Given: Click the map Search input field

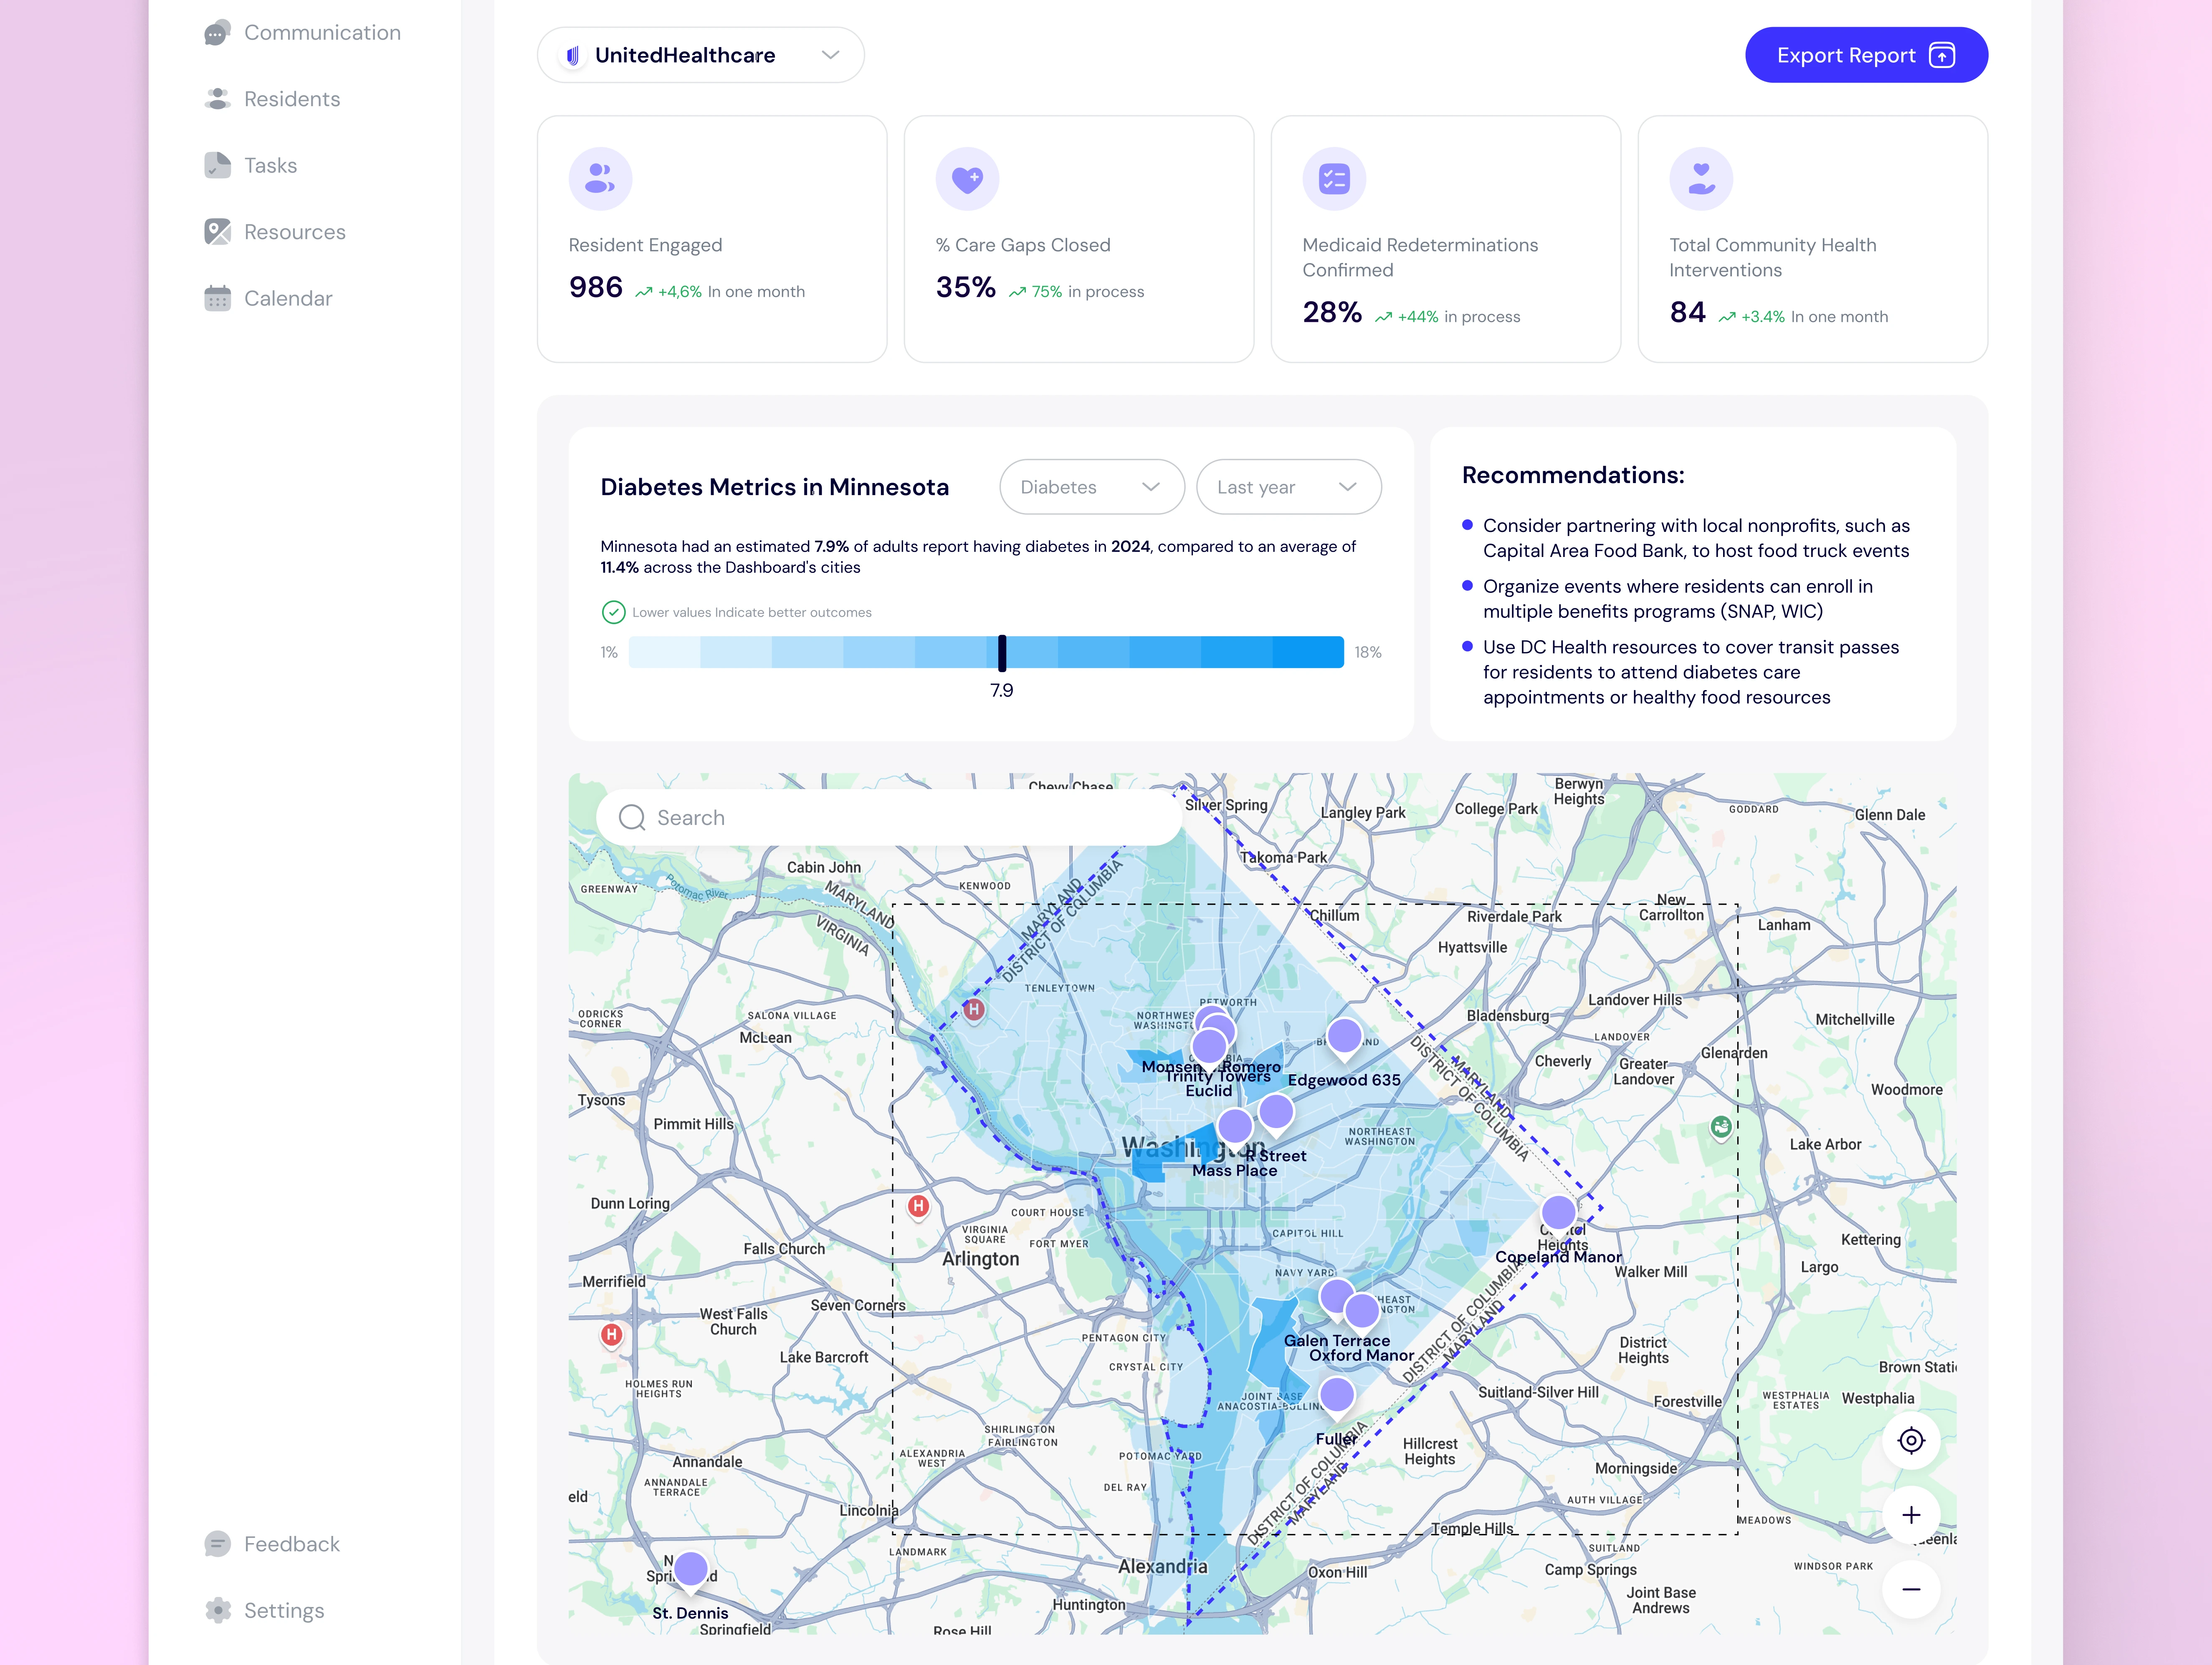Looking at the screenshot, I should tap(889, 818).
